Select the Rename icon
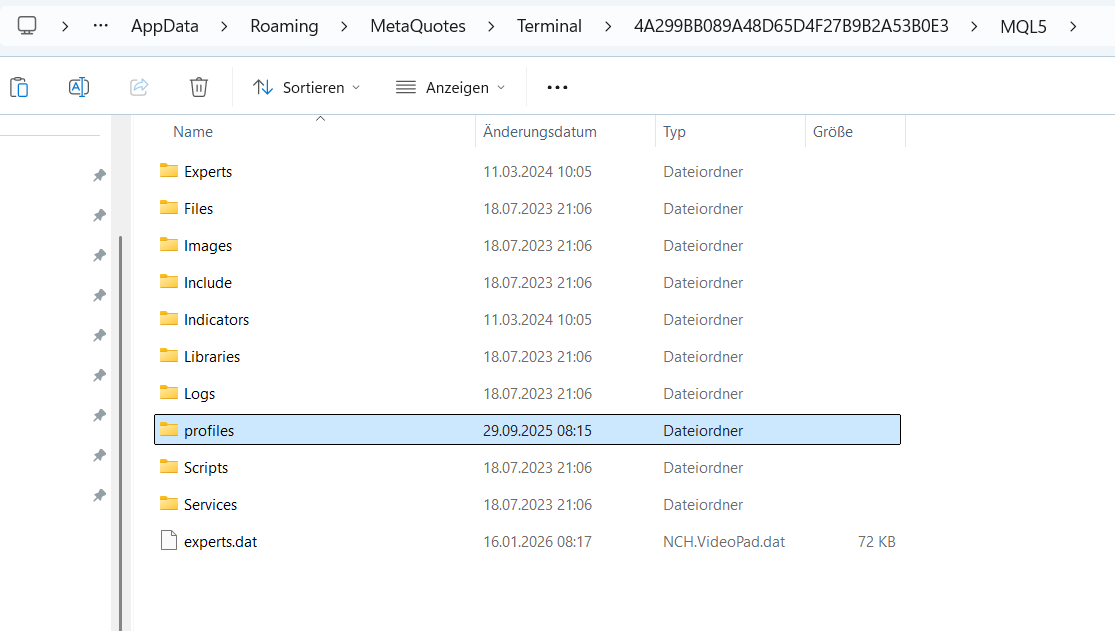The image size is (1115, 631). (x=79, y=87)
